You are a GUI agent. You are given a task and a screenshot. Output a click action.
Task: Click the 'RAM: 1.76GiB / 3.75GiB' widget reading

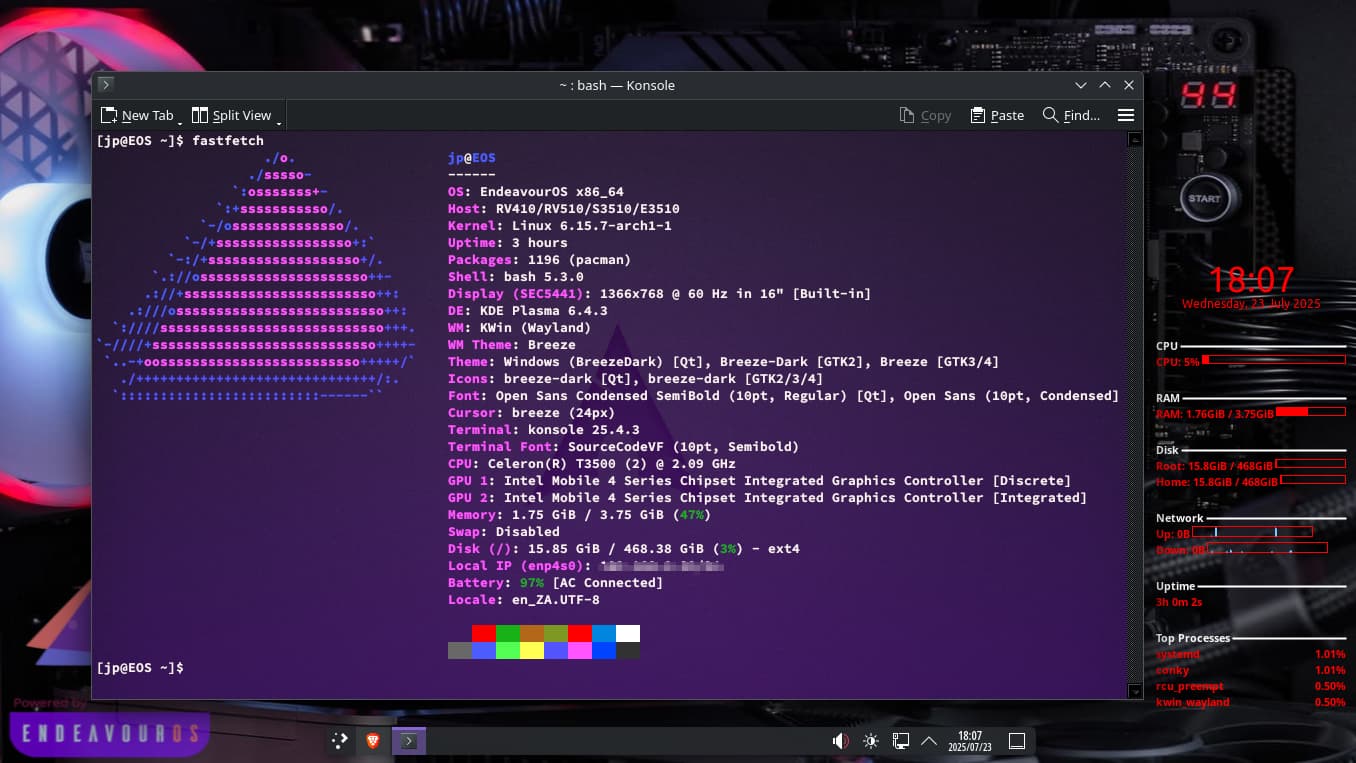click(1215, 414)
